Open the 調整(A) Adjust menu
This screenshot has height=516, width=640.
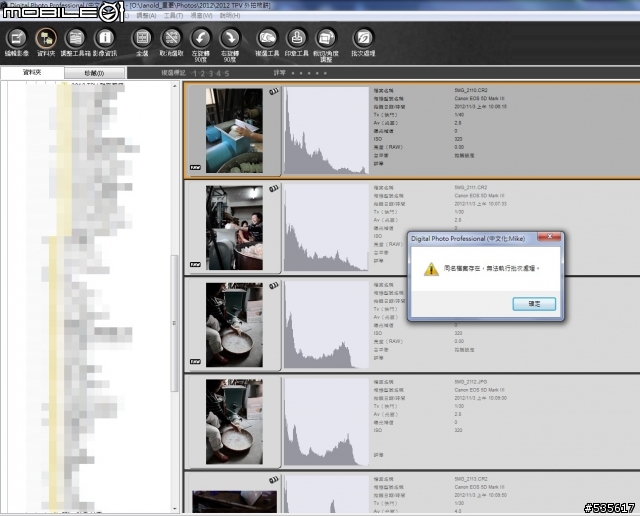146,16
